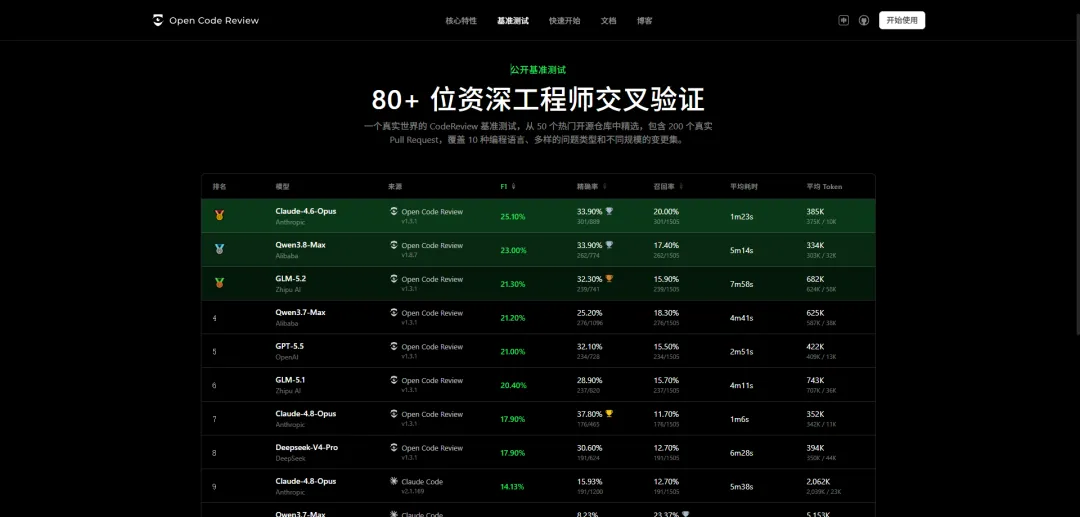Sort by the 召回率 column arrow
Viewport: 1080px width, 517px height.
(681, 187)
